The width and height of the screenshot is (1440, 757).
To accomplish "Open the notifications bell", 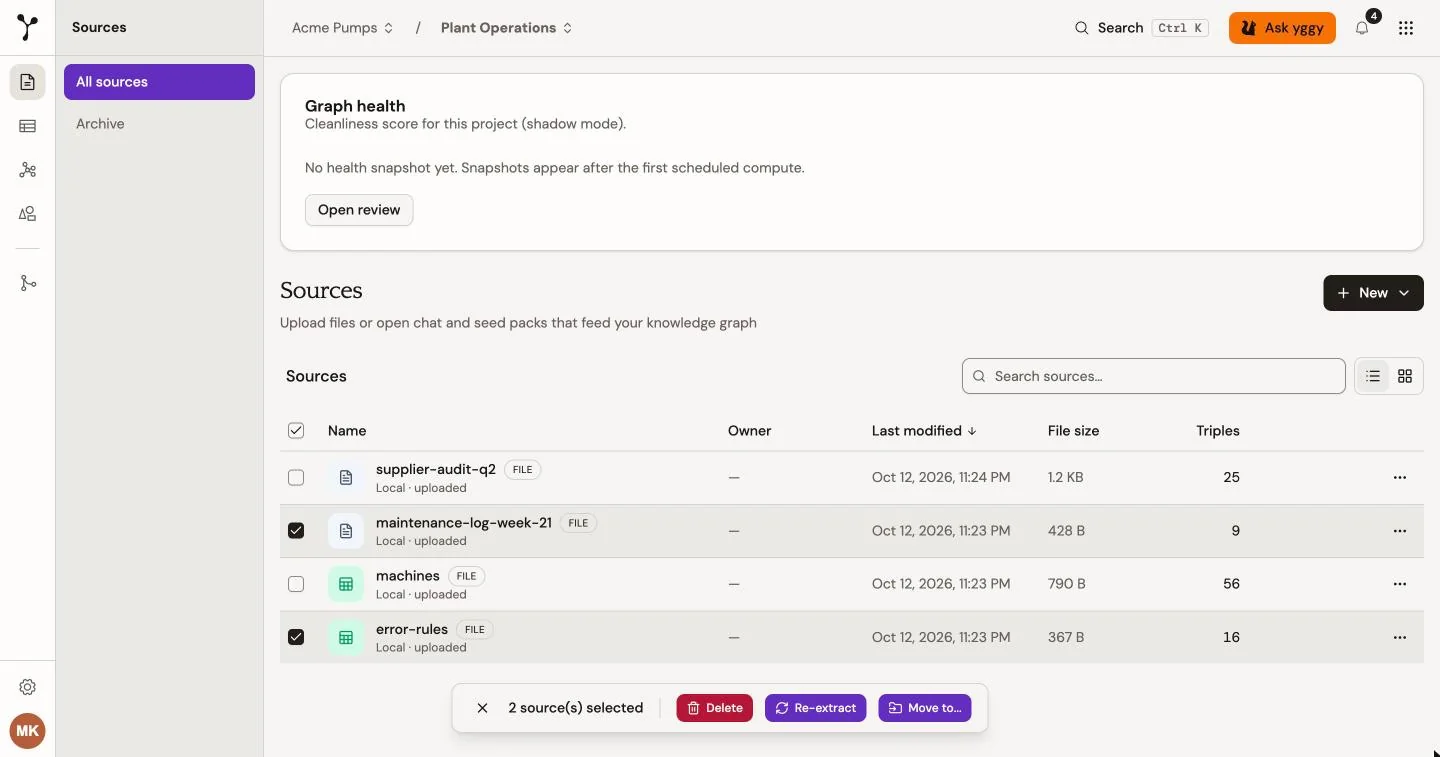I will pos(1362,28).
